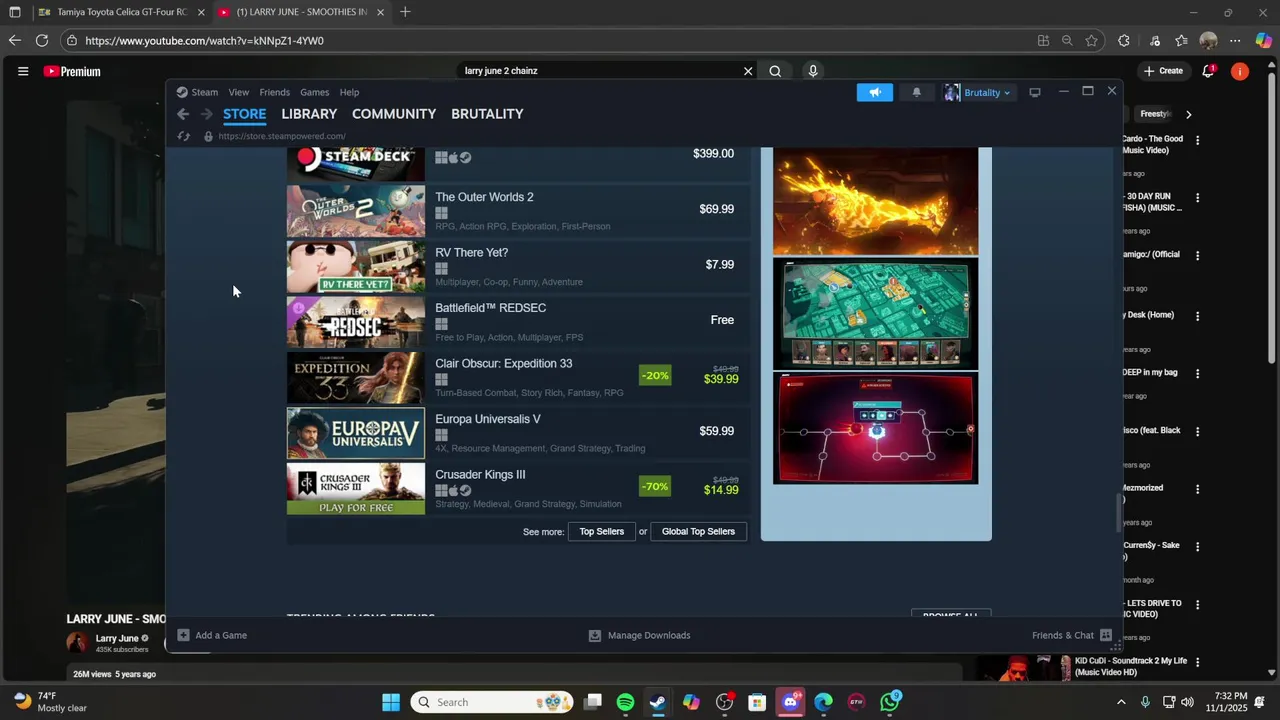The width and height of the screenshot is (1280, 720).
Task: Open a new browser tab
Action: pyautogui.click(x=405, y=12)
